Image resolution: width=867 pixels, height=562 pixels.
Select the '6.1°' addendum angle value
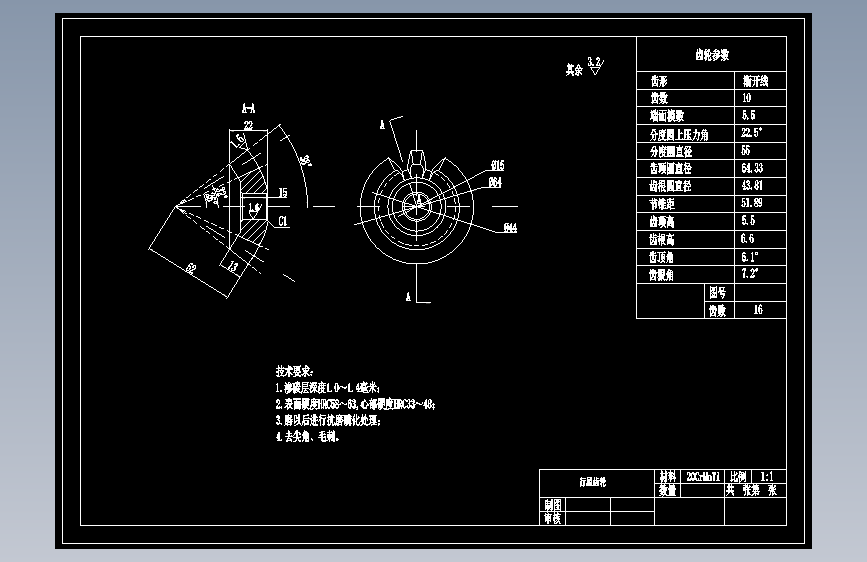coord(750,257)
